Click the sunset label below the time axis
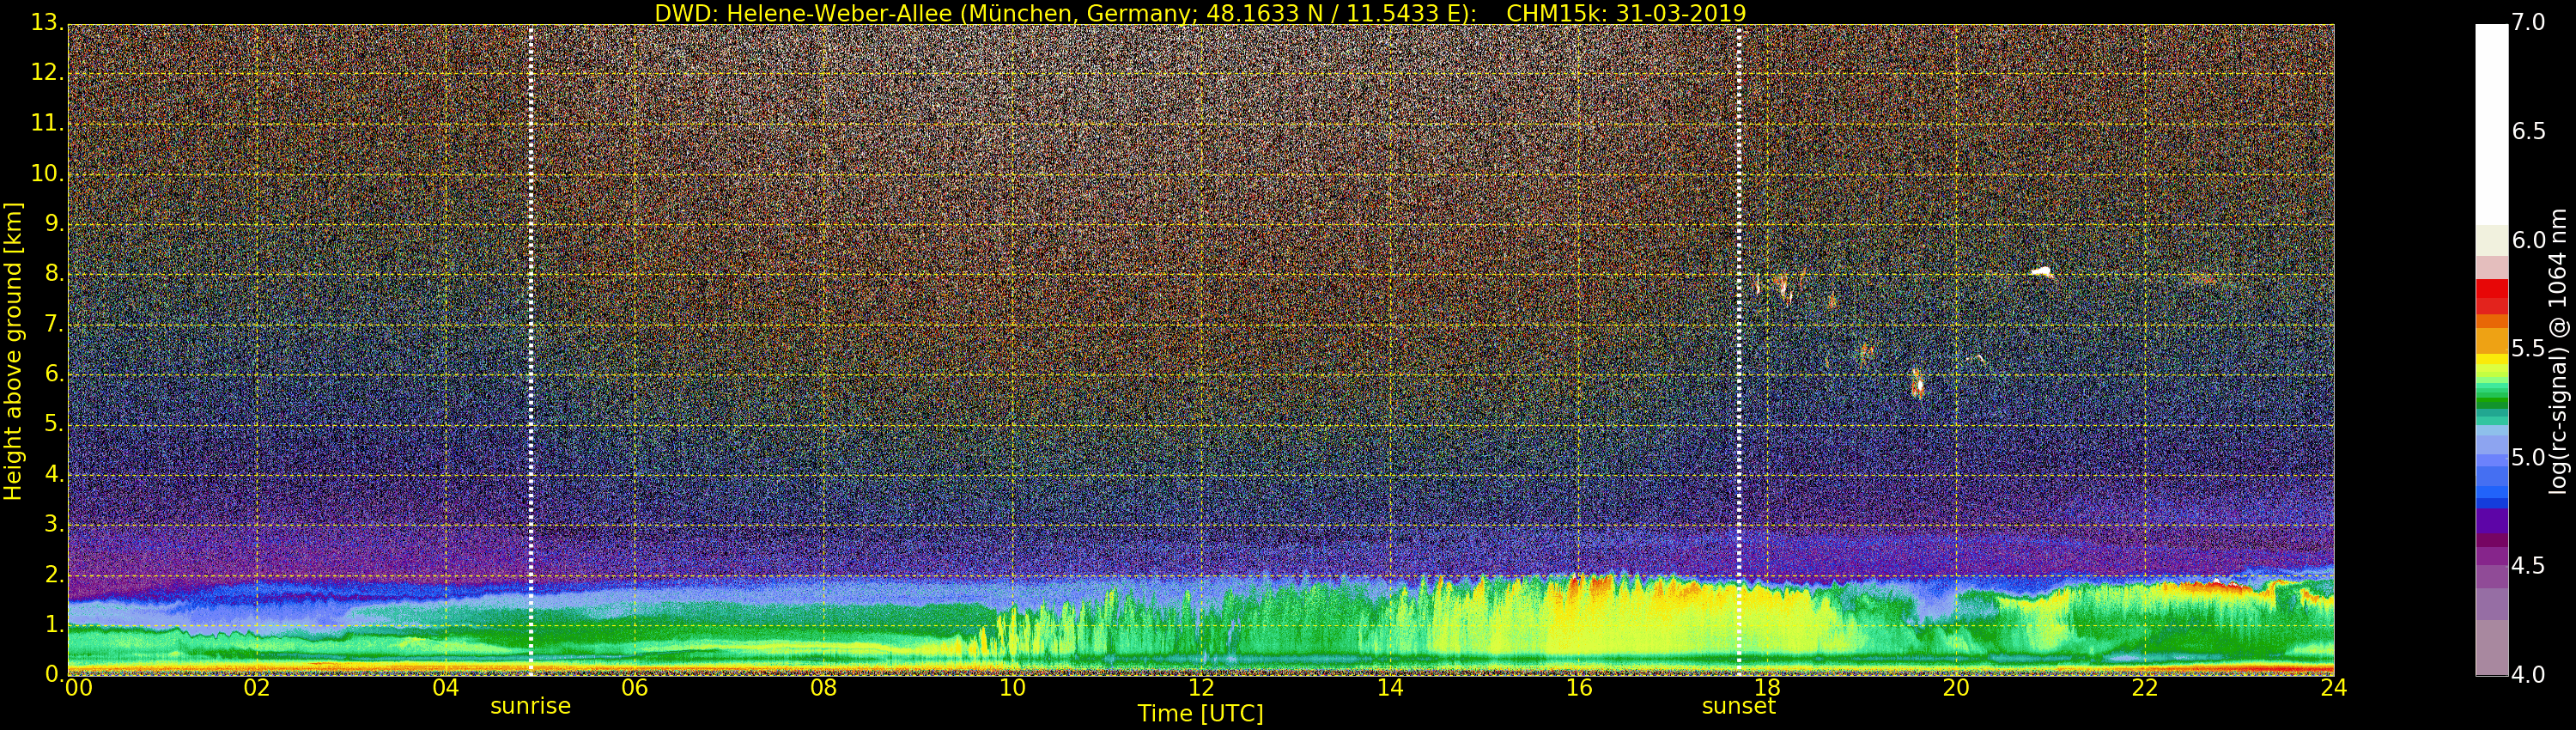 tap(1738, 706)
